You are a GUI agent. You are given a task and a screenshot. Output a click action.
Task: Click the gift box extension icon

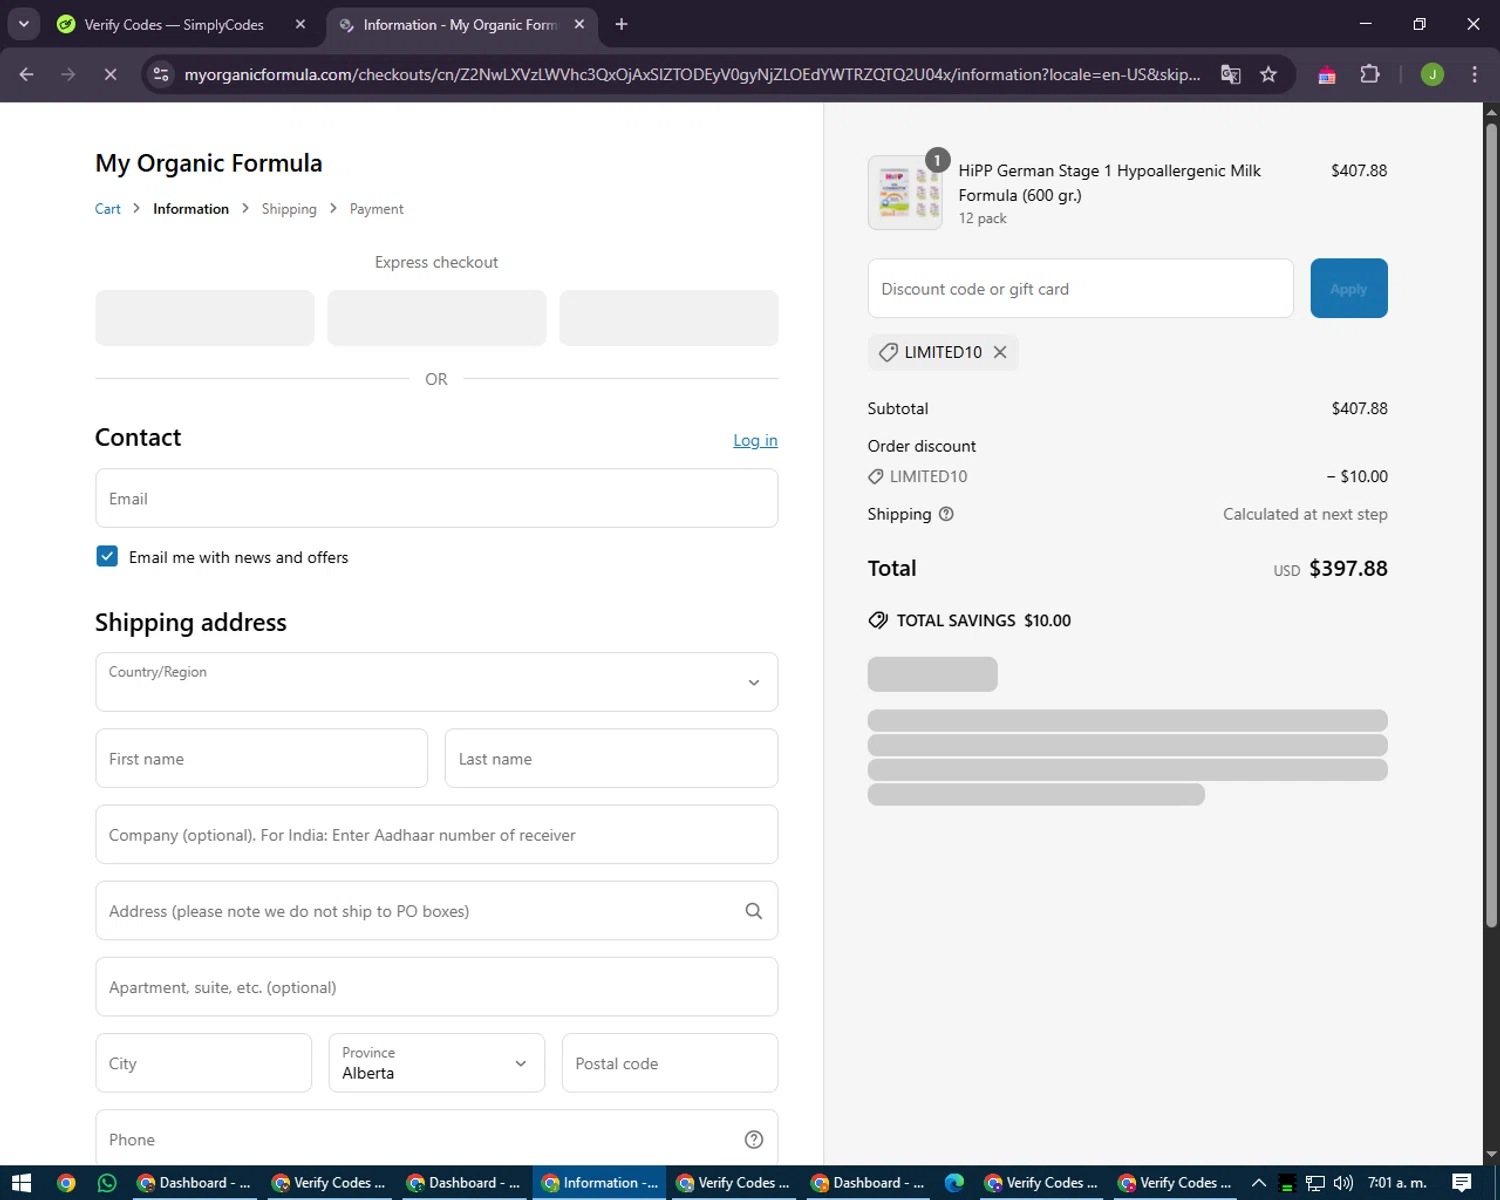[x=1327, y=75]
